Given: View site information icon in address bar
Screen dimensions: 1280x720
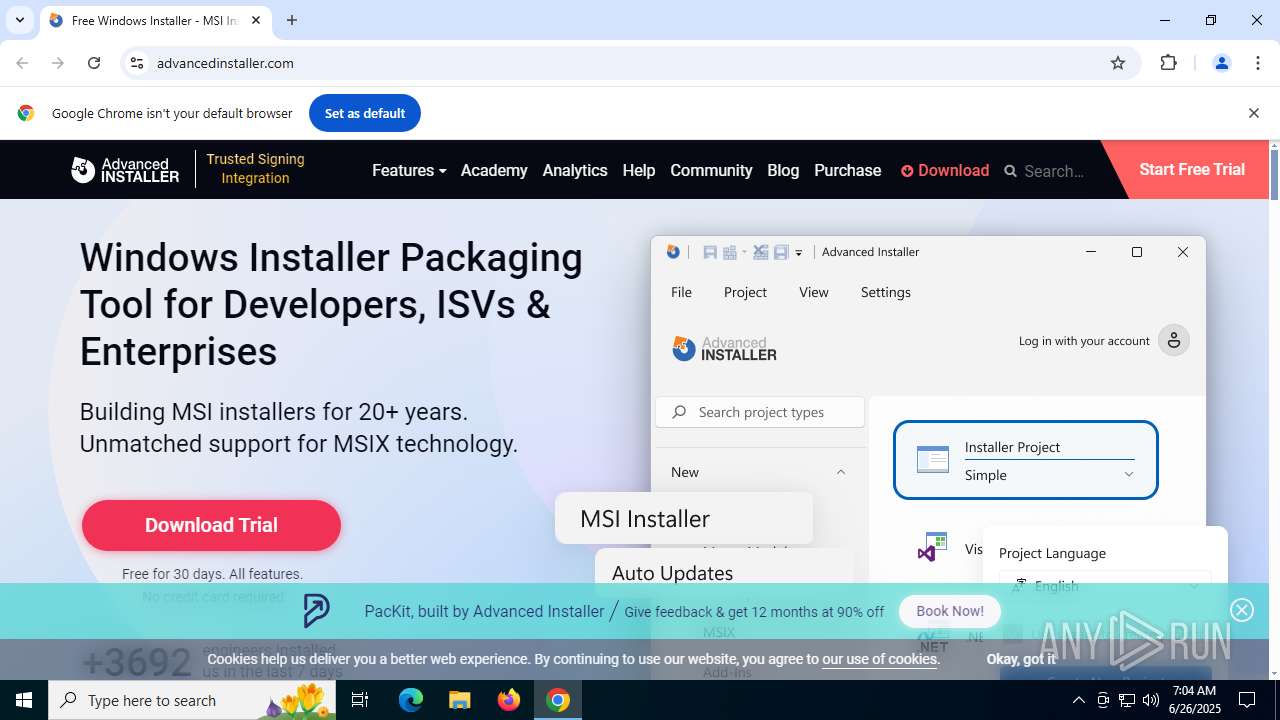Looking at the screenshot, I should click(137, 63).
